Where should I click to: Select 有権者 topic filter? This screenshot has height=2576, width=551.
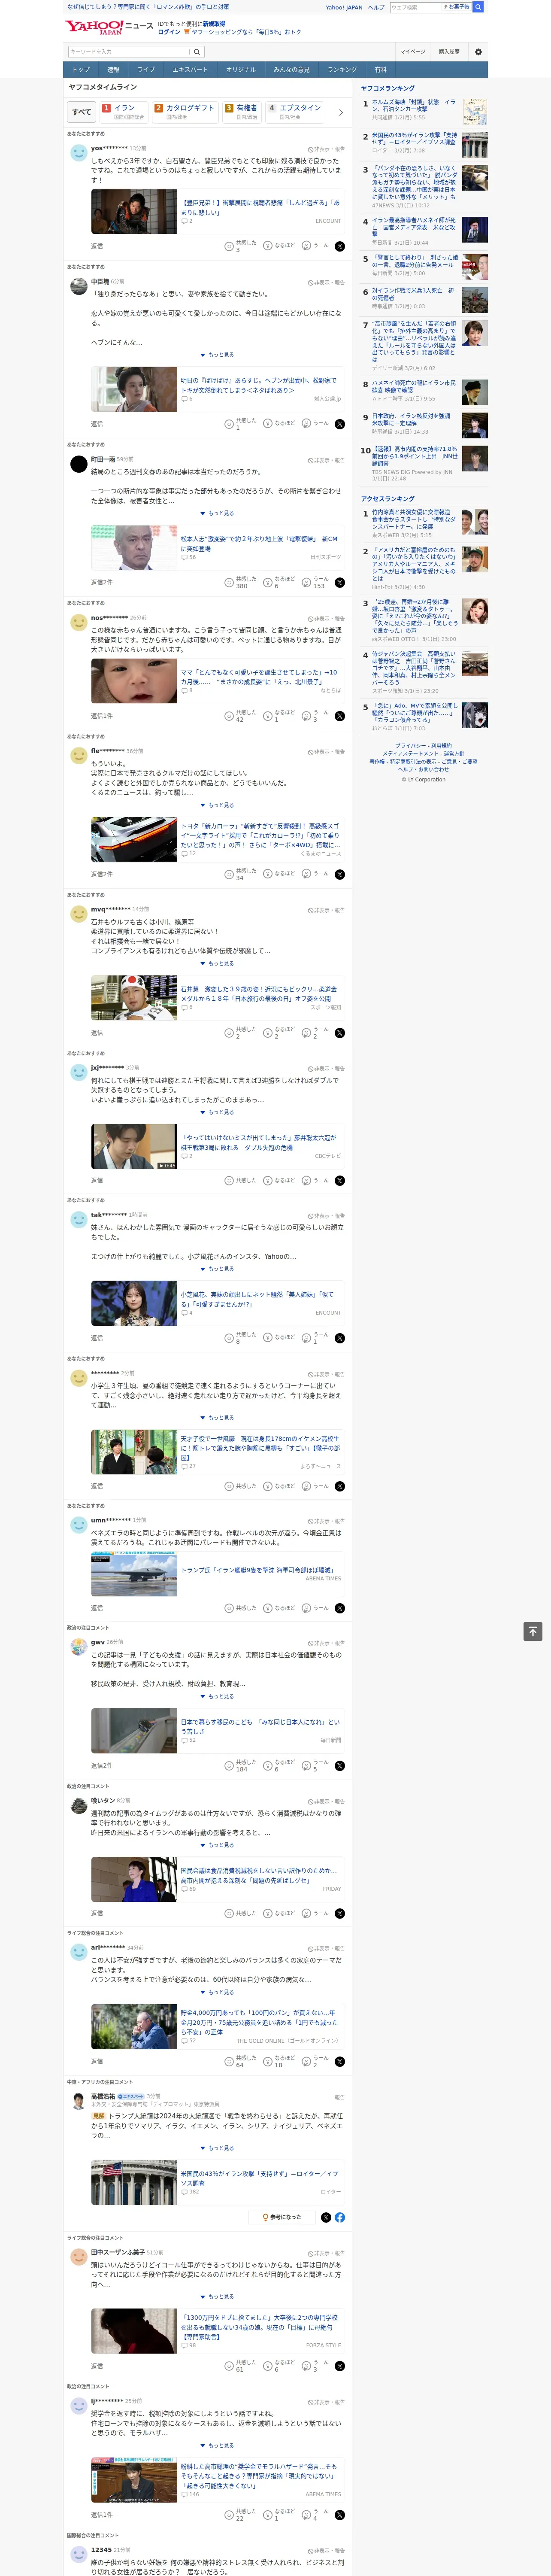(x=241, y=112)
